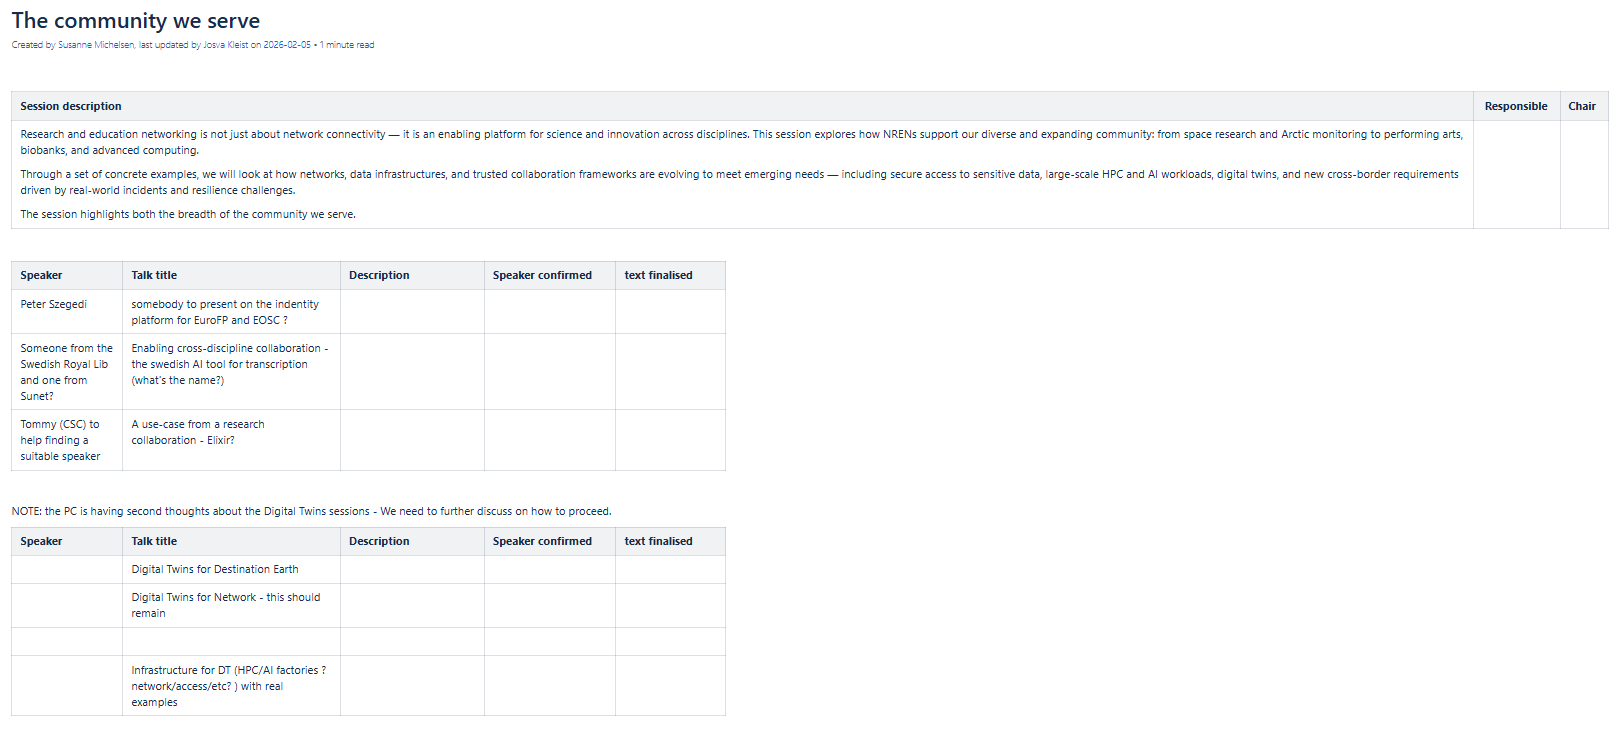Screen dimensions: 1623x735
Task: Select the 'Infrastructure for DT' talk cell
Action: click(228, 686)
